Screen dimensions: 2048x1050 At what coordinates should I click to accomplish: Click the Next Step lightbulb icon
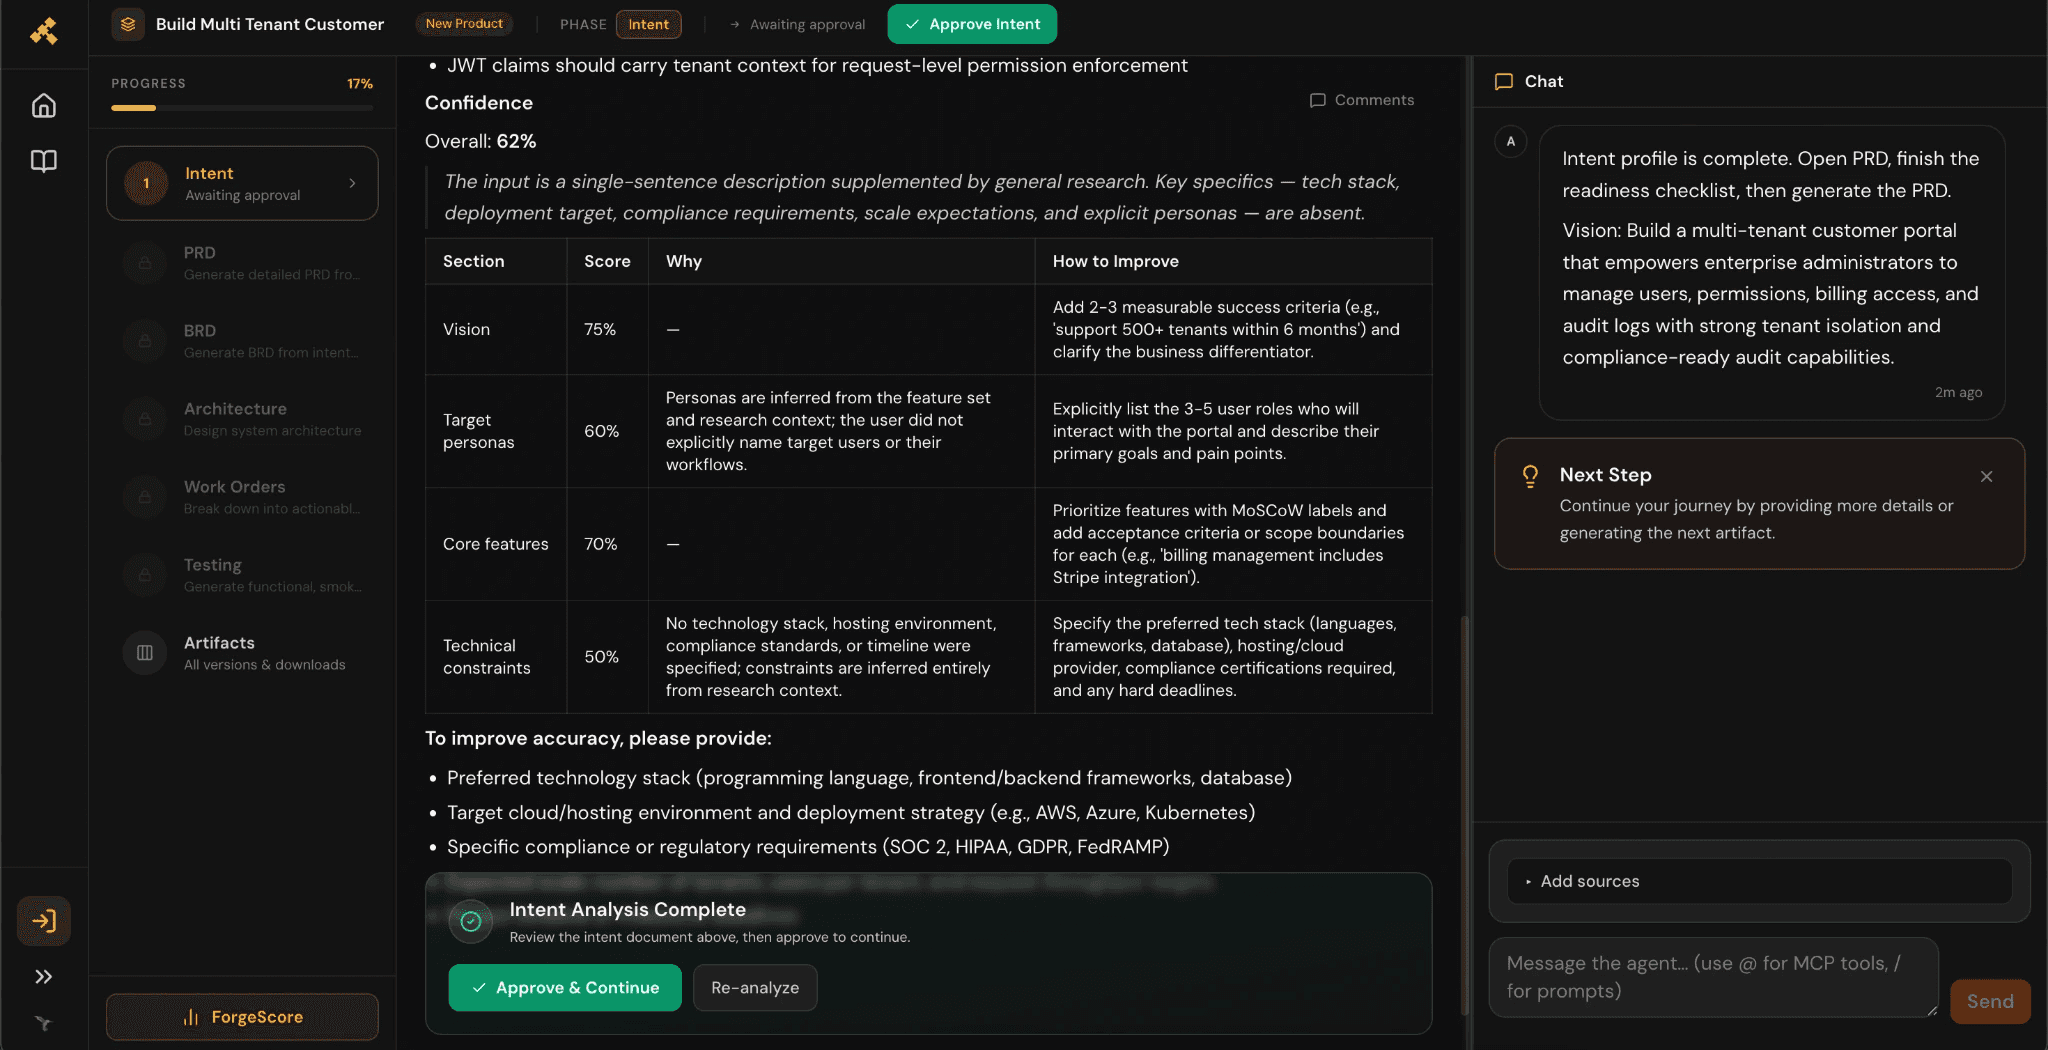(x=1530, y=476)
